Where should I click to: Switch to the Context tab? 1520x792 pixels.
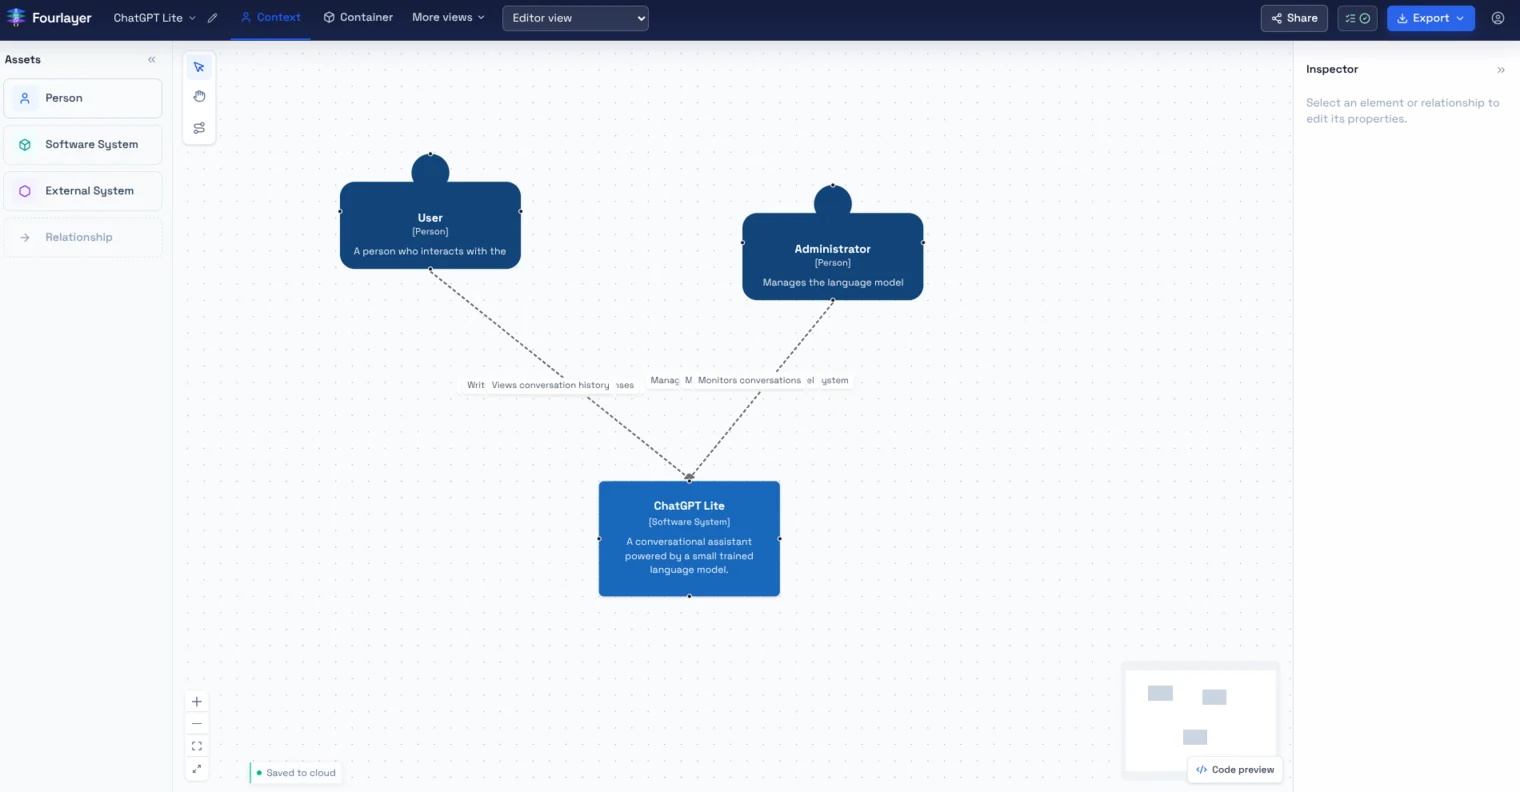(x=270, y=18)
